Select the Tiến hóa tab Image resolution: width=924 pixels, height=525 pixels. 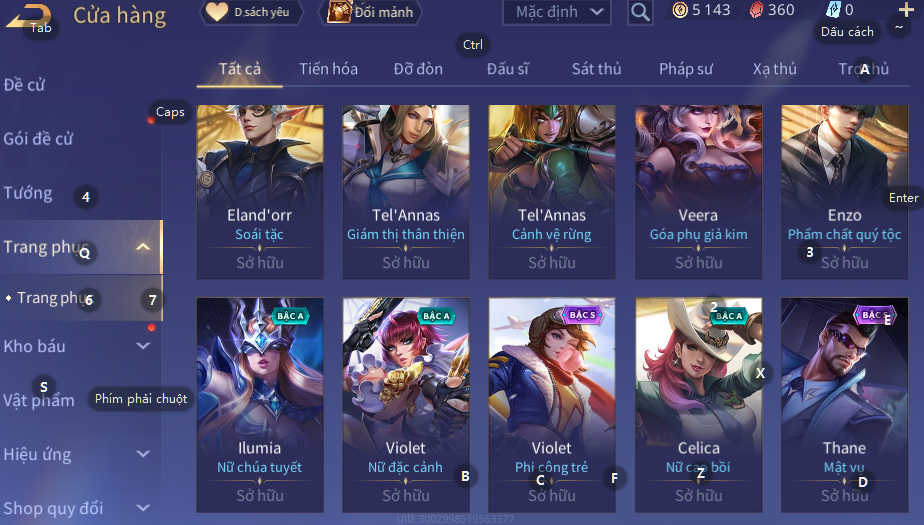(328, 69)
